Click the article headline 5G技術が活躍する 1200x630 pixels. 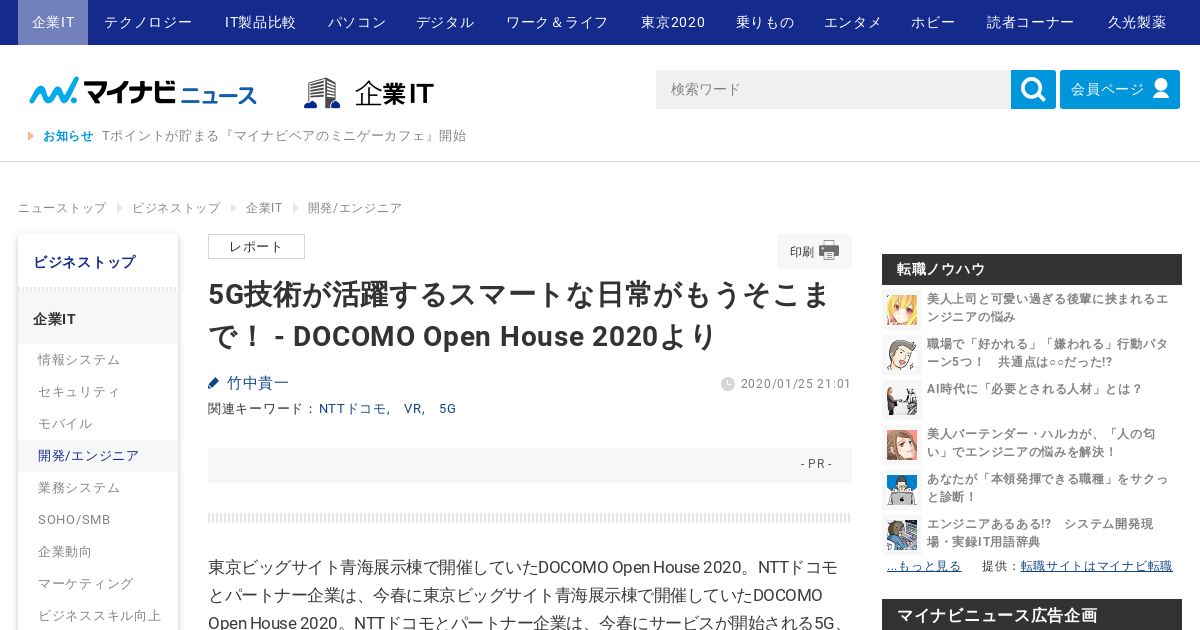click(520, 315)
